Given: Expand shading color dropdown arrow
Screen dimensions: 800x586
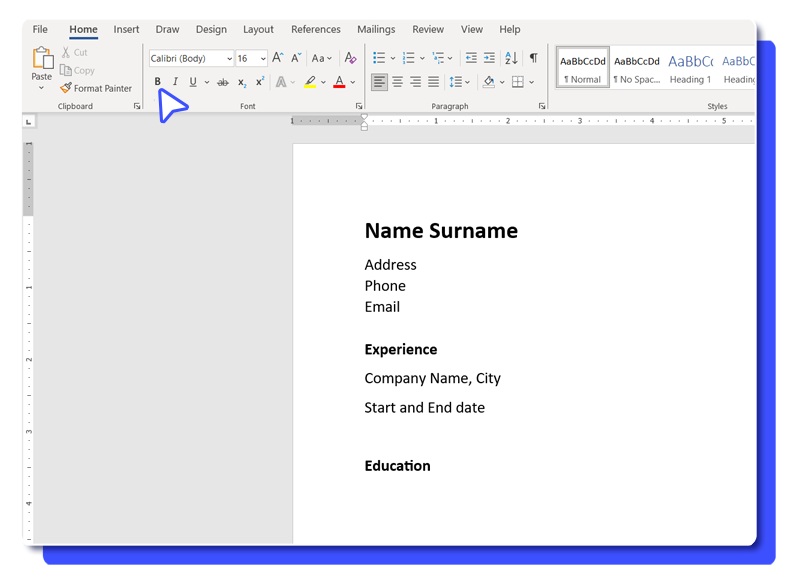Looking at the screenshot, I should [x=502, y=82].
